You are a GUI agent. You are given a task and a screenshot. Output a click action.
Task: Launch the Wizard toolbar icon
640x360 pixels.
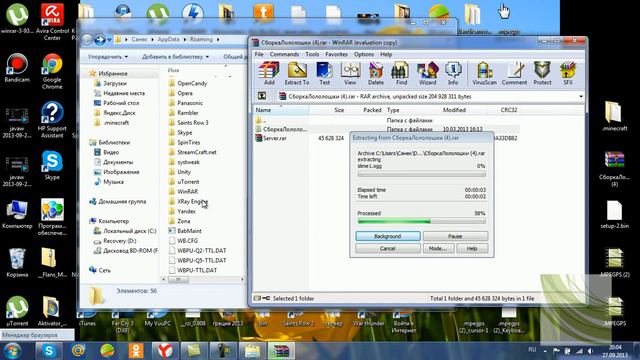tap(427, 73)
